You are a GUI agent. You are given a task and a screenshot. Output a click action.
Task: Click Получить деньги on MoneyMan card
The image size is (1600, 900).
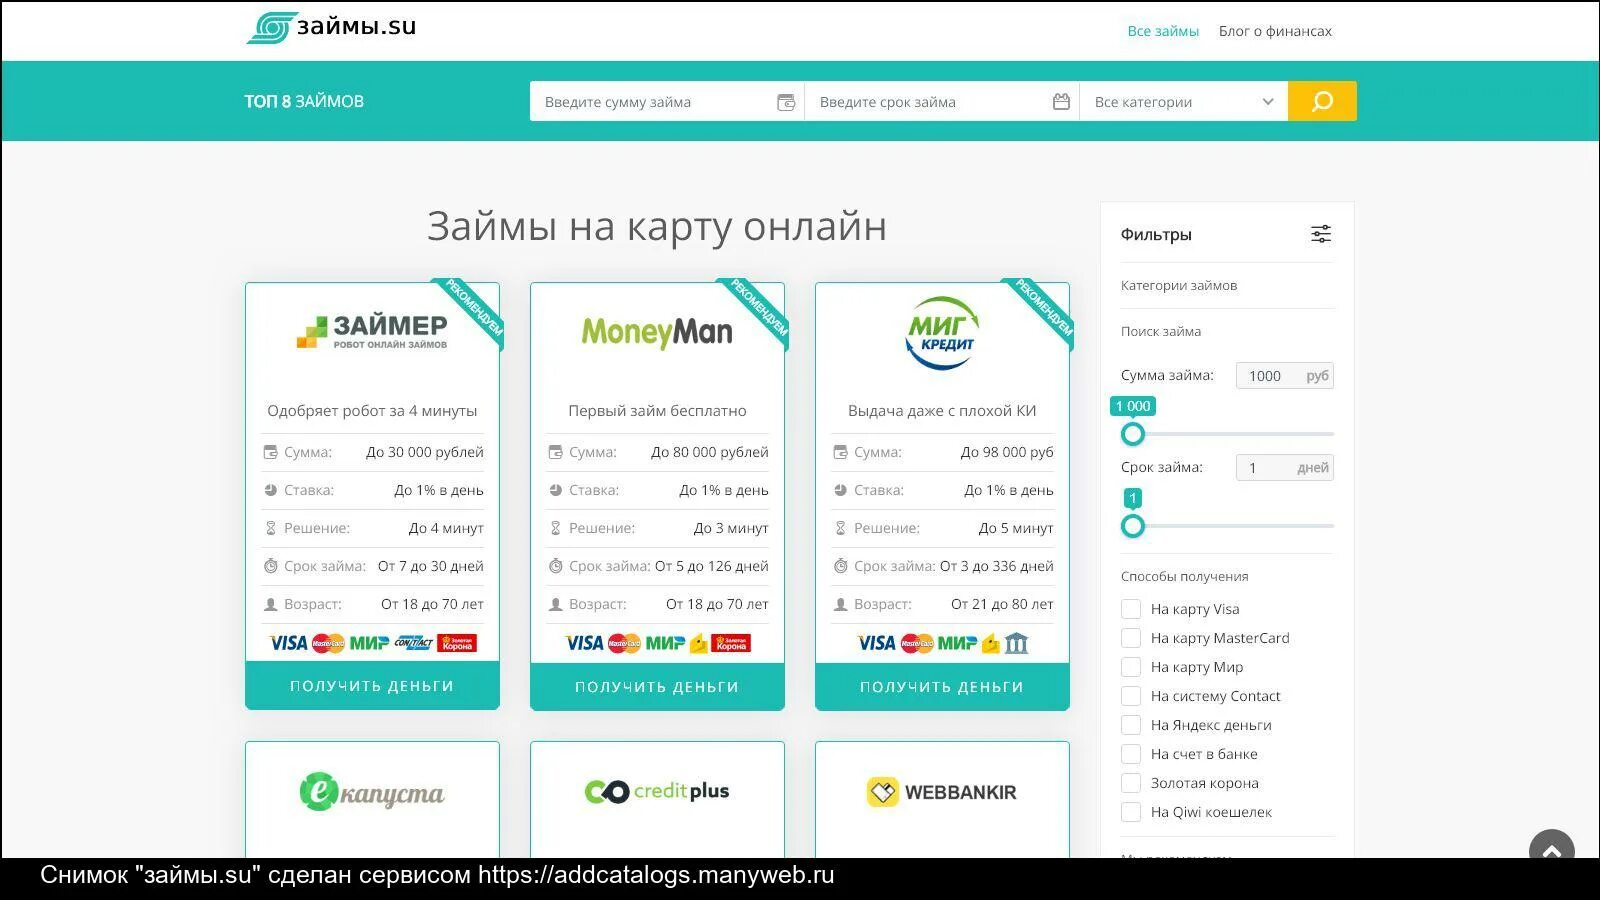pyautogui.click(x=657, y=686)
